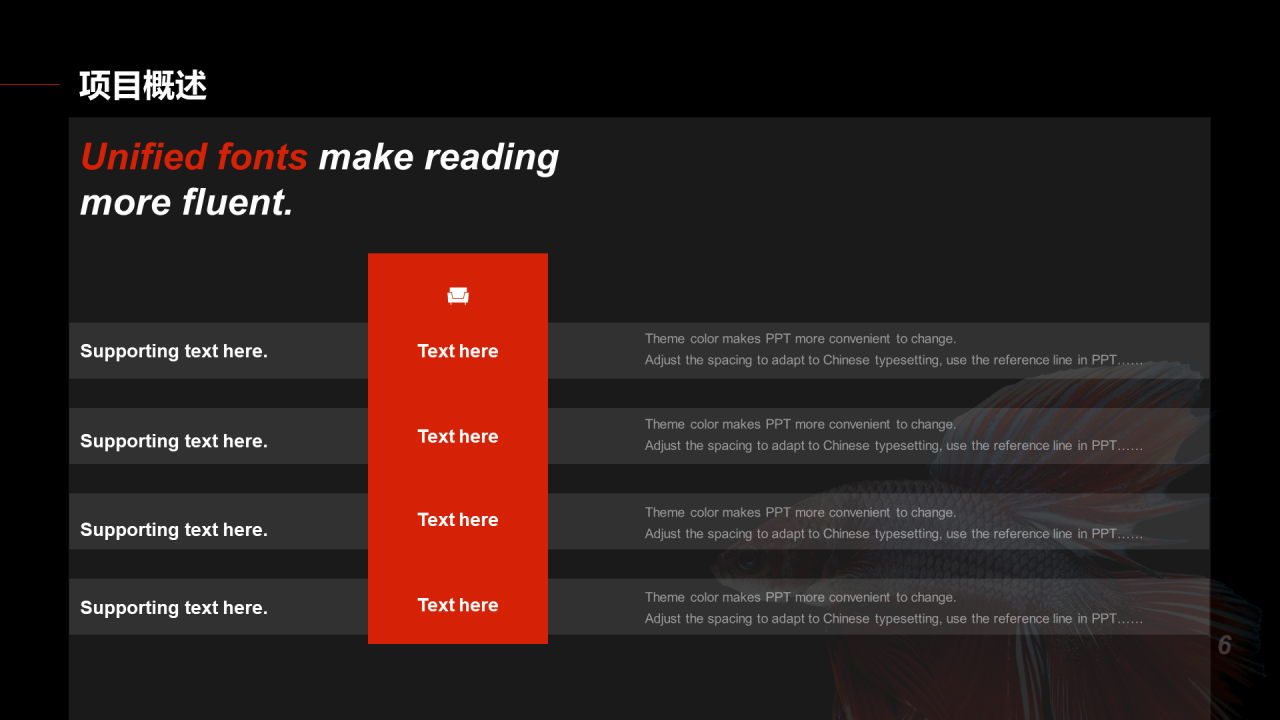This screenshot has width=1280, height=720.
Task: Click the second "Text here" label in red column
Action: pos(458,436)
